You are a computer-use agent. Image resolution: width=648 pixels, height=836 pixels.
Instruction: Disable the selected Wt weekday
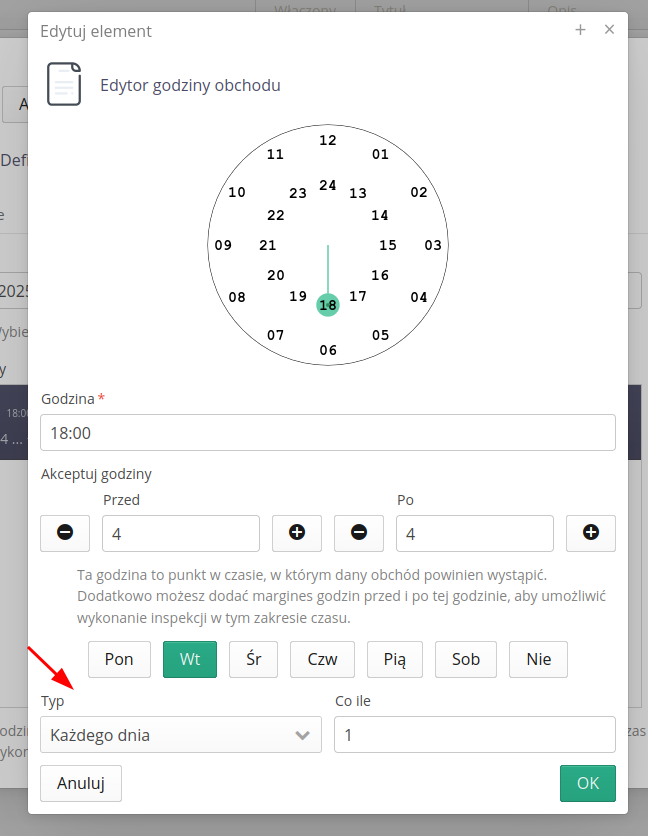(x=190, y=659)
